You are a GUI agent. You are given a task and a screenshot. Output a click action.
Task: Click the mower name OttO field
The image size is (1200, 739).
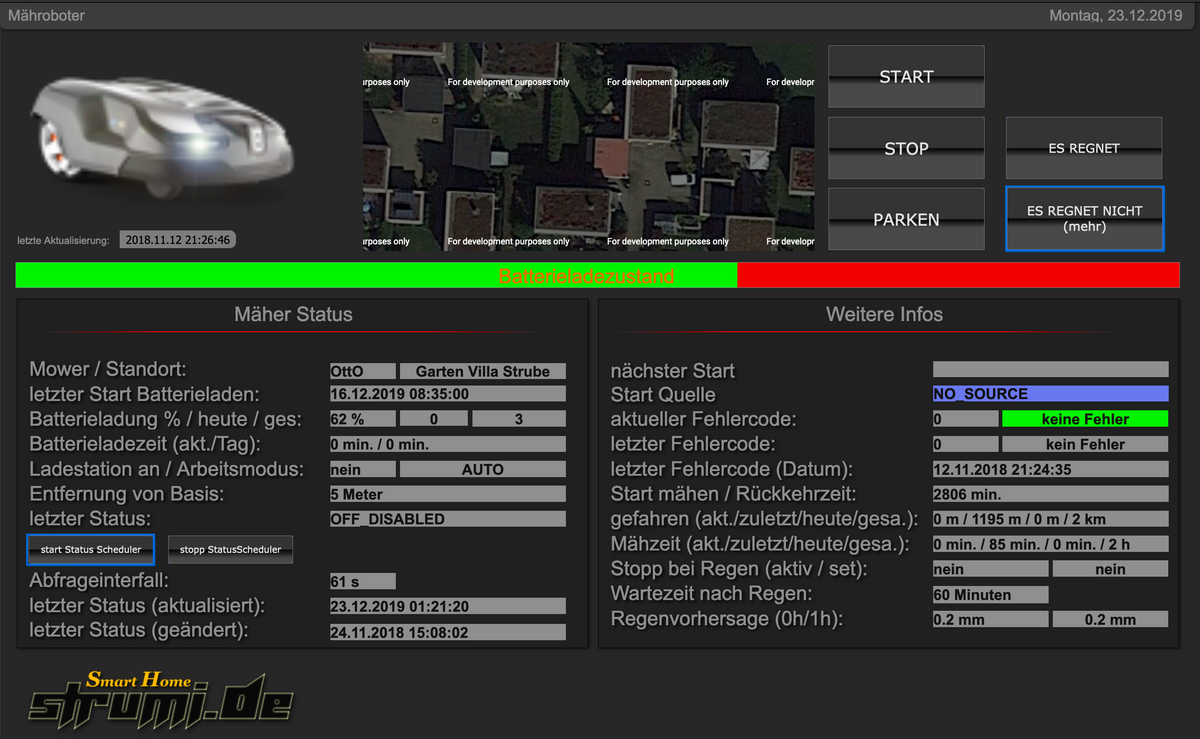[x=363, y=371]
